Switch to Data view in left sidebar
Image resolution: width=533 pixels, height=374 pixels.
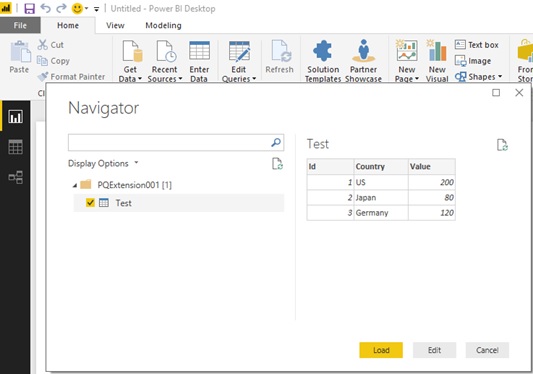point(16,147)
